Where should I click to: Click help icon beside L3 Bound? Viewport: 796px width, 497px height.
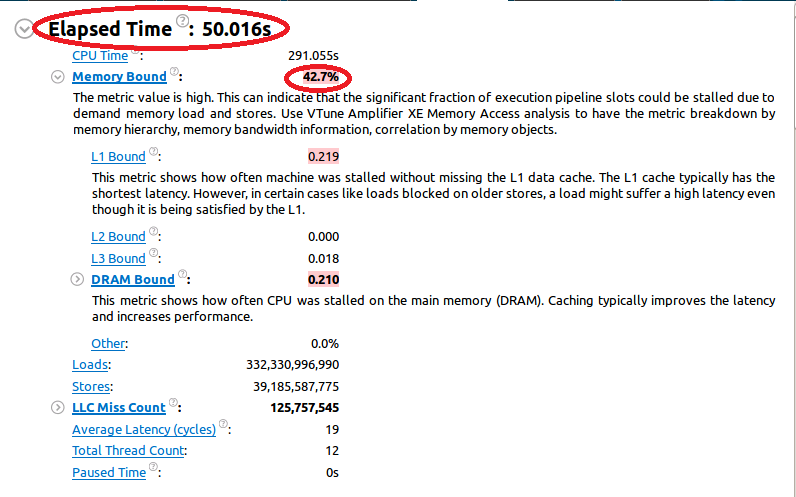(153, 253)
